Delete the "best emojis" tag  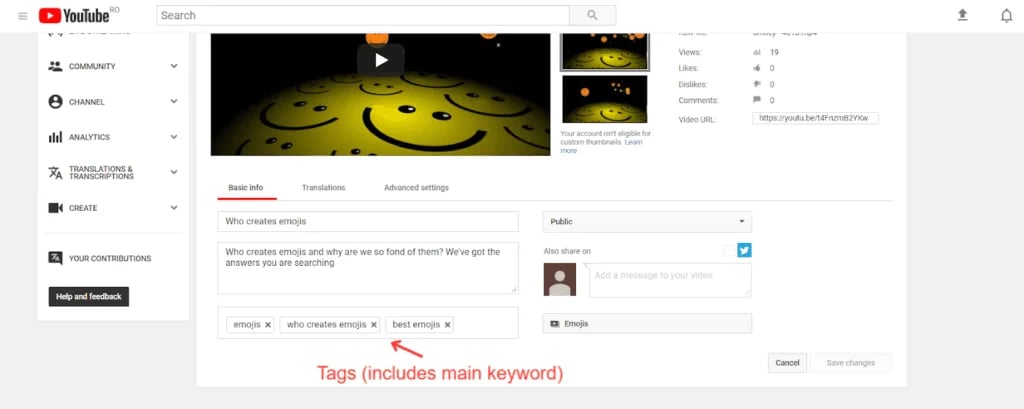pyautogui.click(x=447, y=325)
